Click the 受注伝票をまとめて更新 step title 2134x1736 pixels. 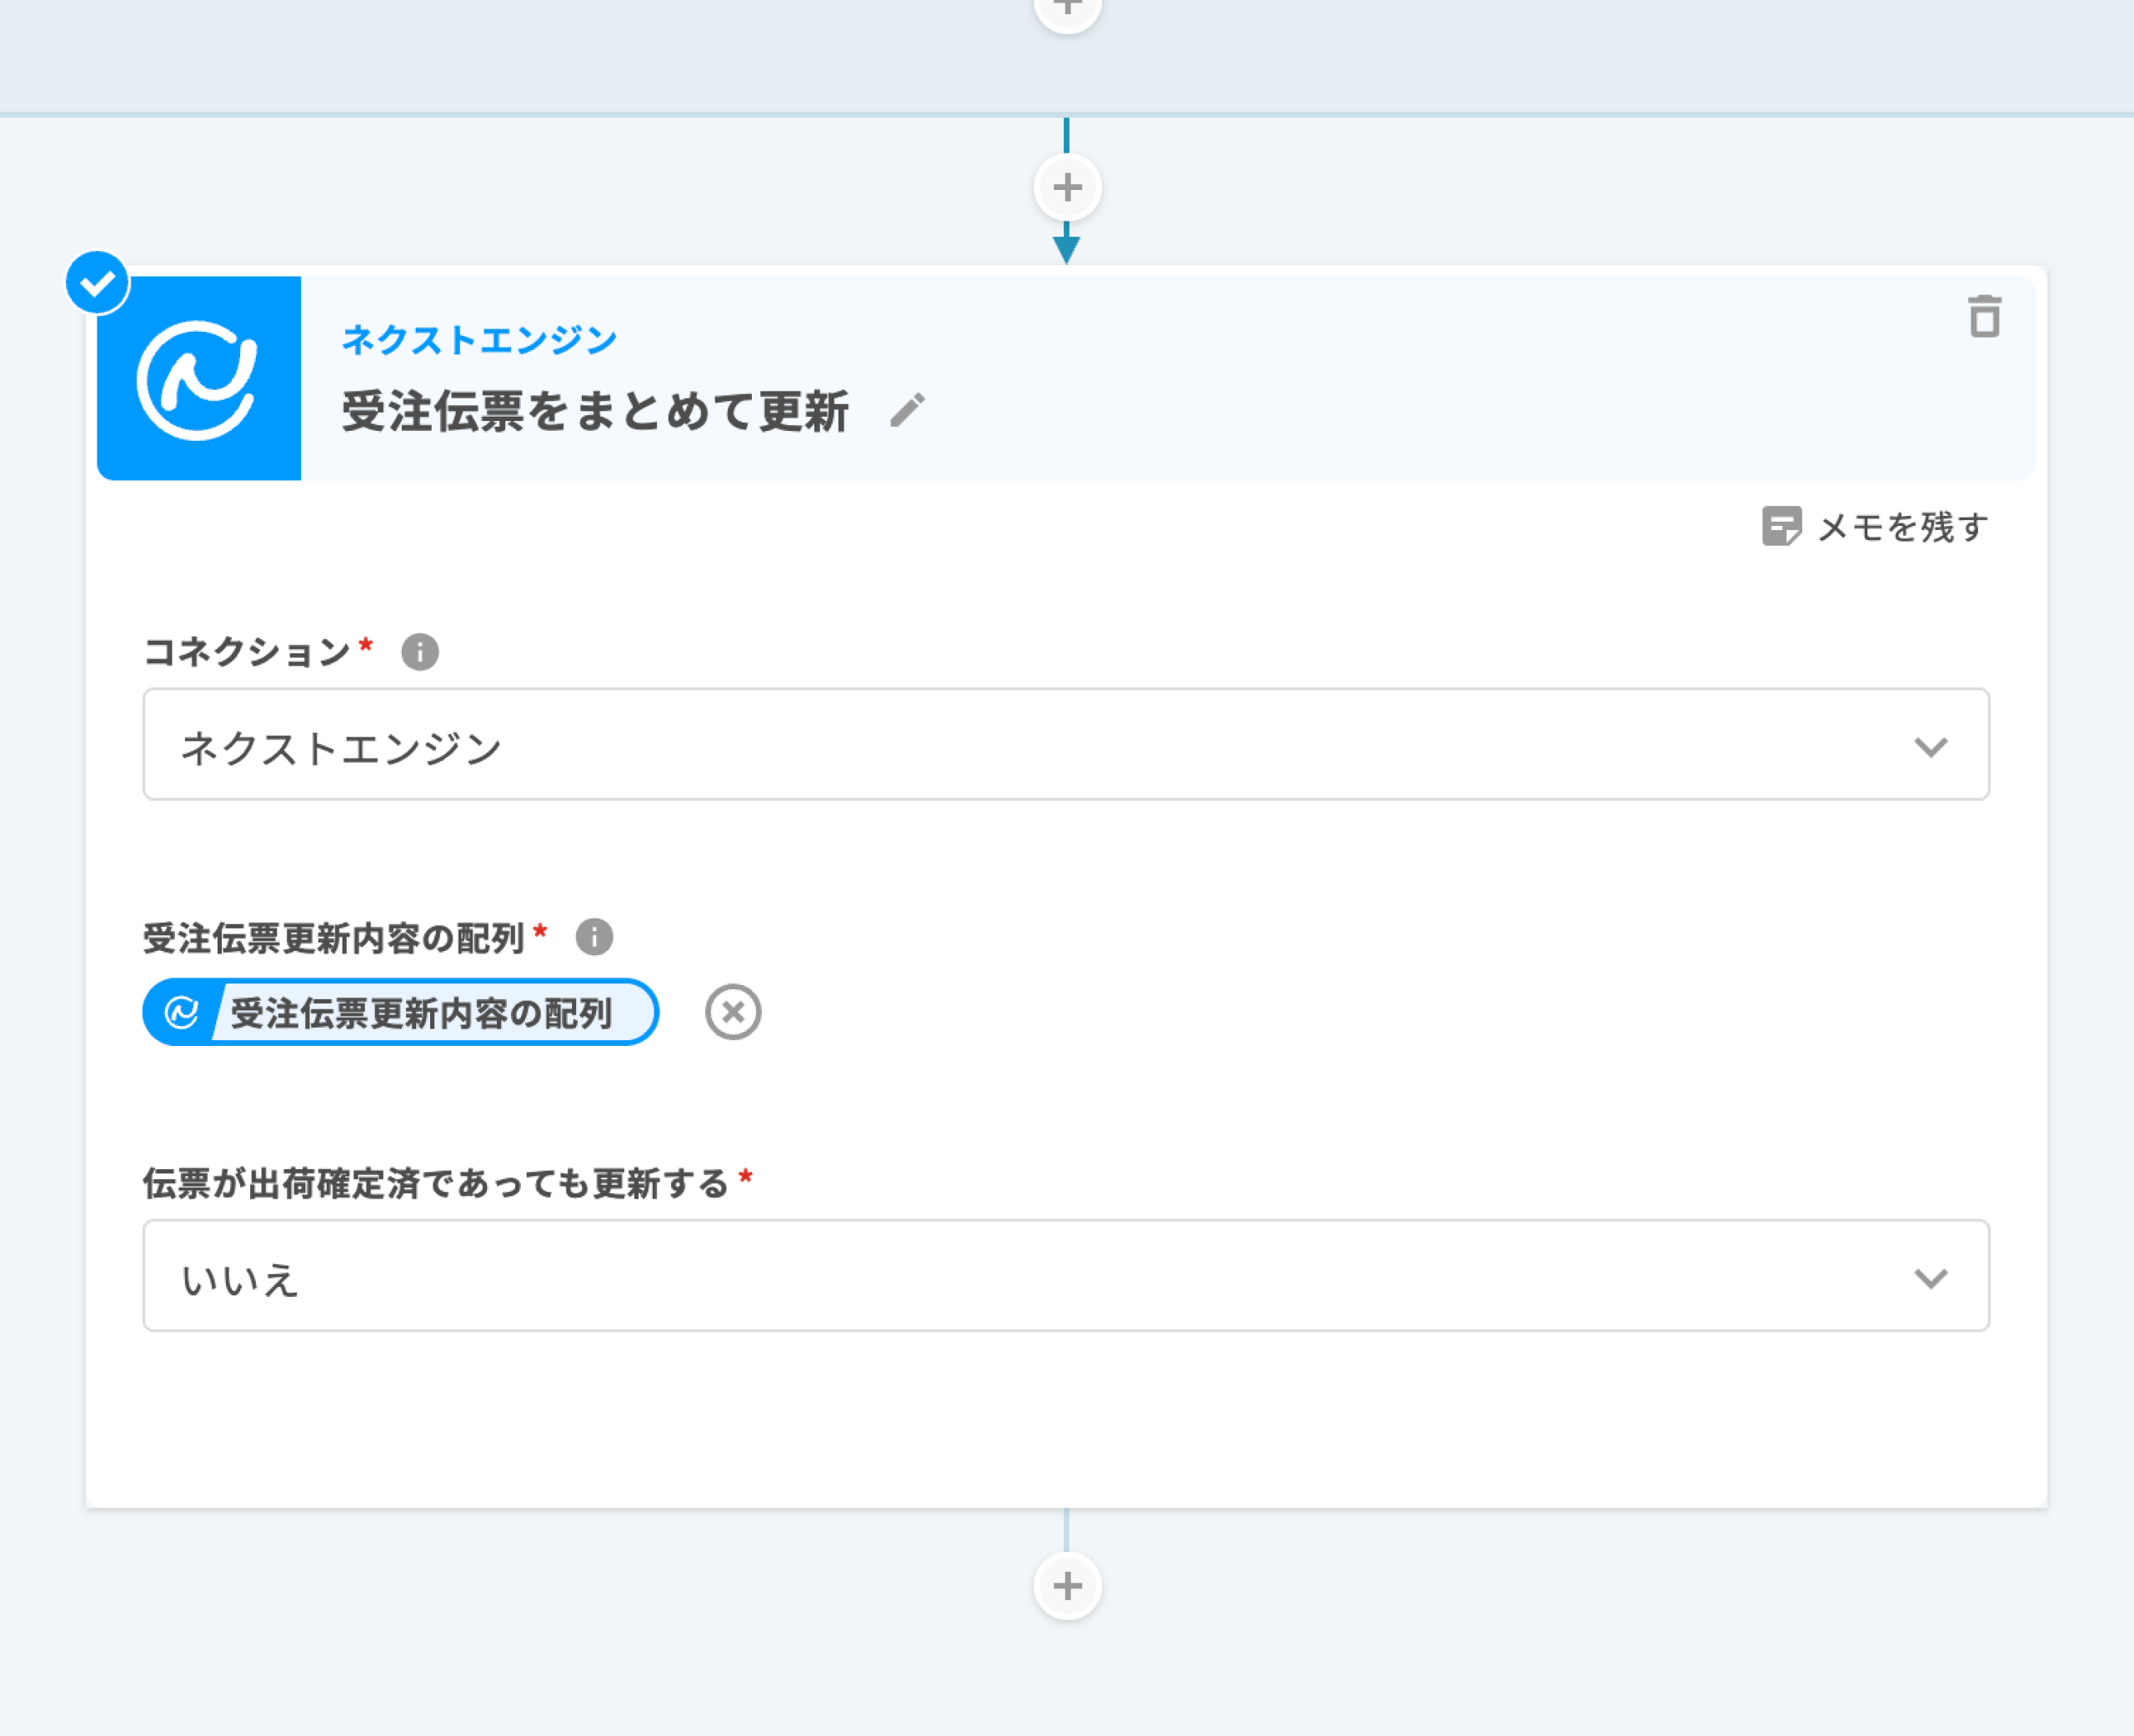[595, 411]
